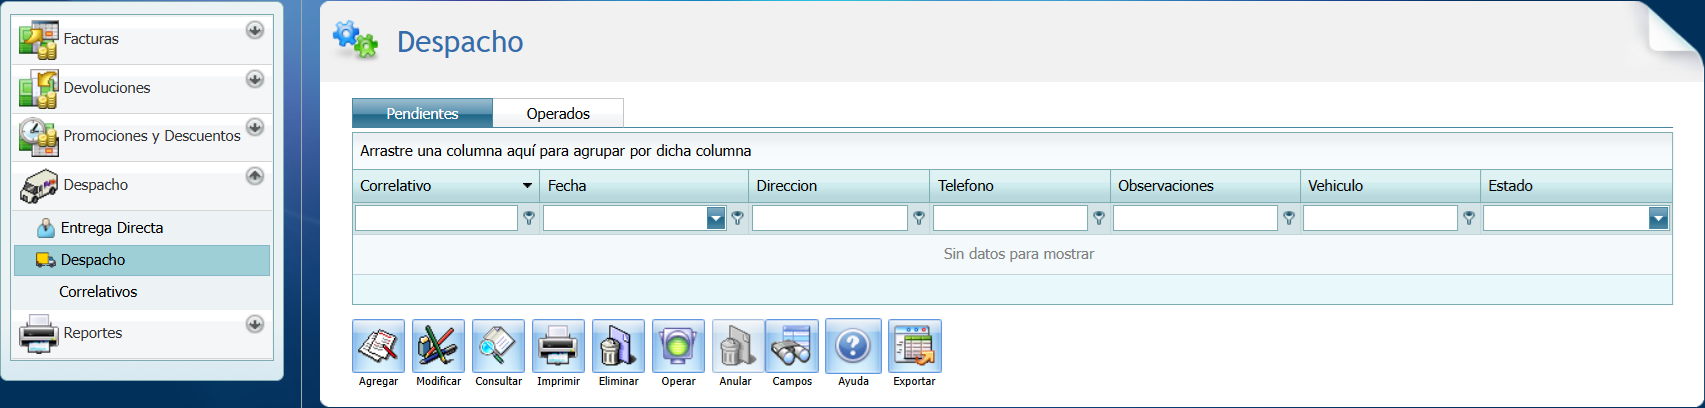Expand the Promociones y Descuentos arrow
The width and height of the screenshot is (1705, 408).
255,126
